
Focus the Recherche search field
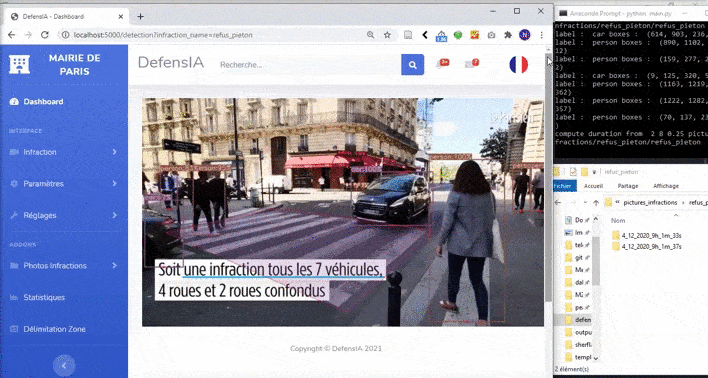[x=309, y=65]
